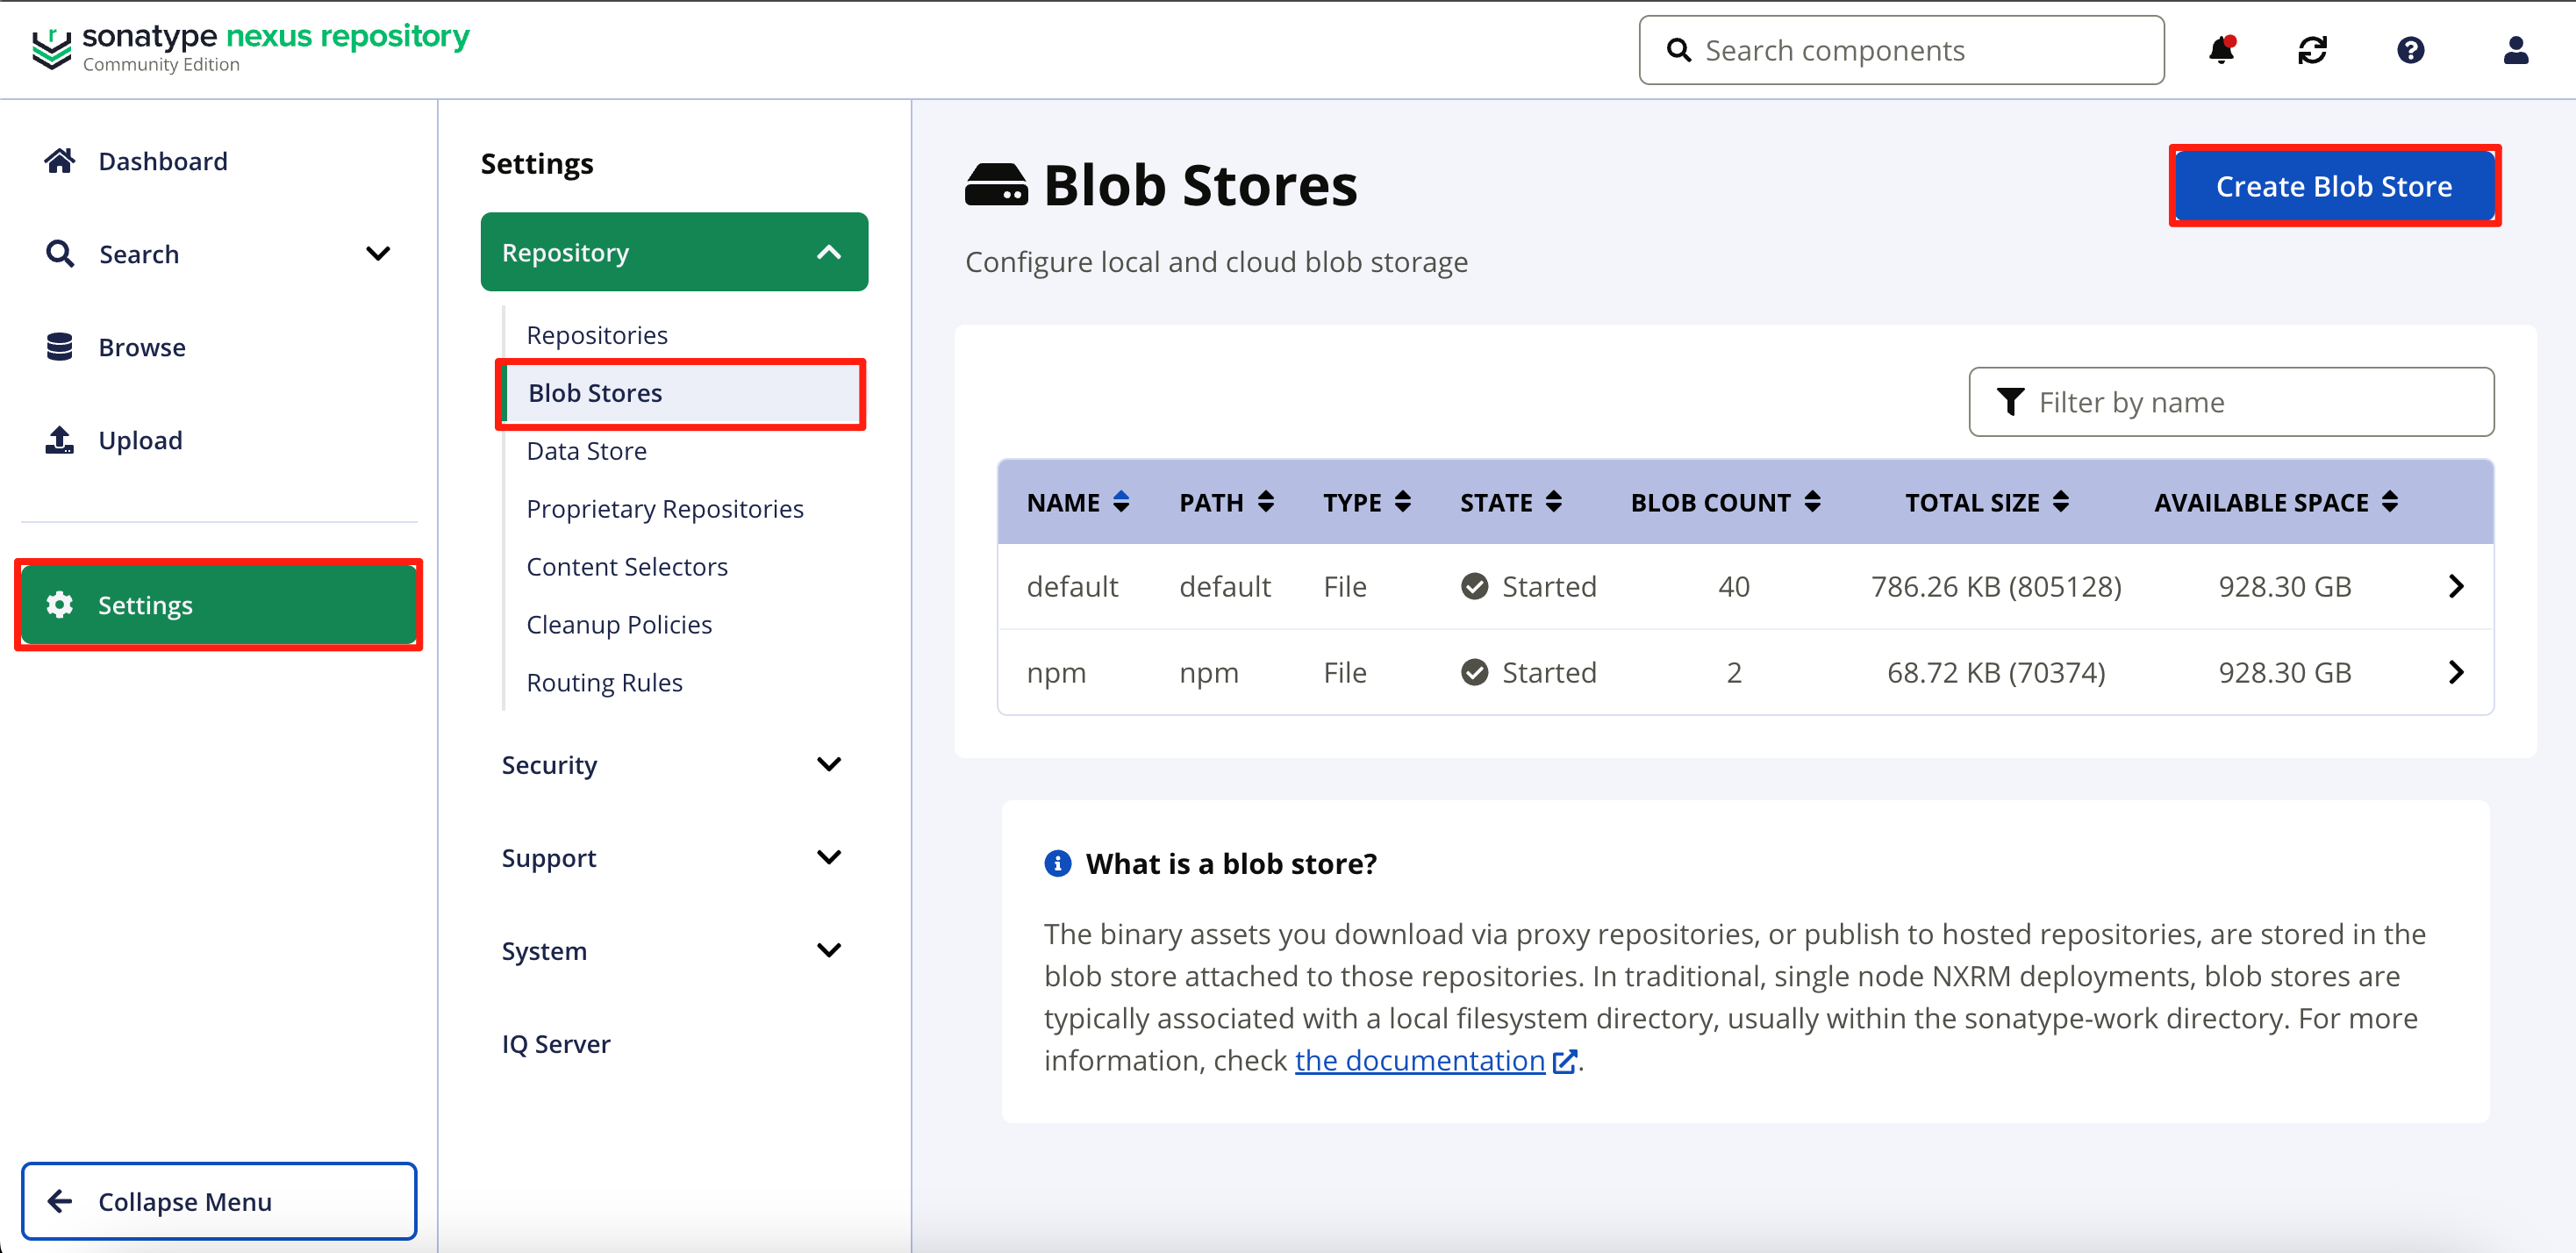Click the notifications bell icon
The width and height of the screenshot is (2576, 1253).
(x=2221, y=50)
